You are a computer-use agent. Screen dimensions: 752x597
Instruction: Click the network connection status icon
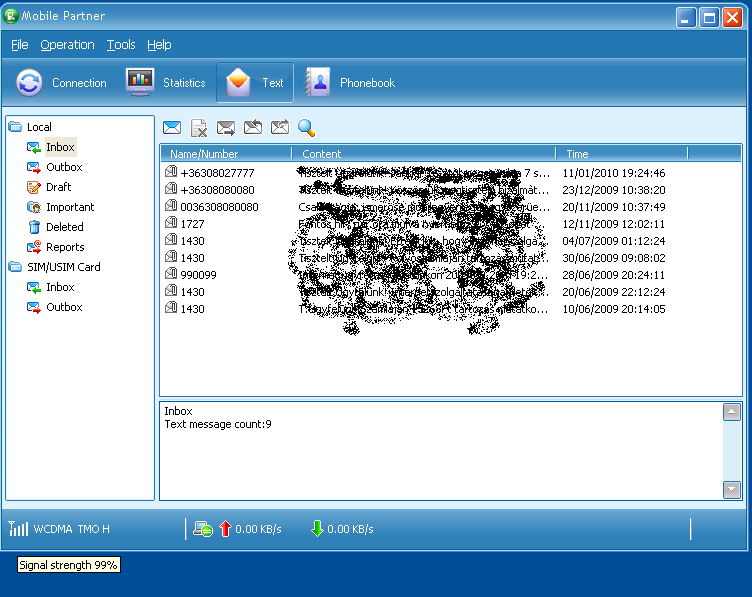pyautogui.click(x=202, y=529)
